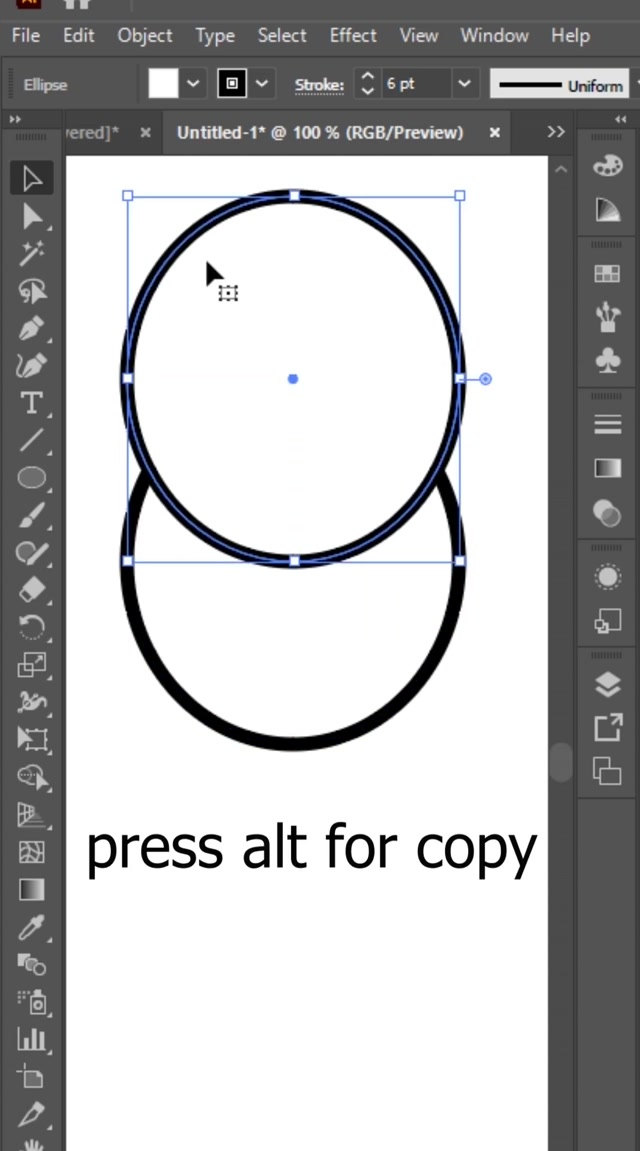Open the Swatches panel icon

(607, 274)
